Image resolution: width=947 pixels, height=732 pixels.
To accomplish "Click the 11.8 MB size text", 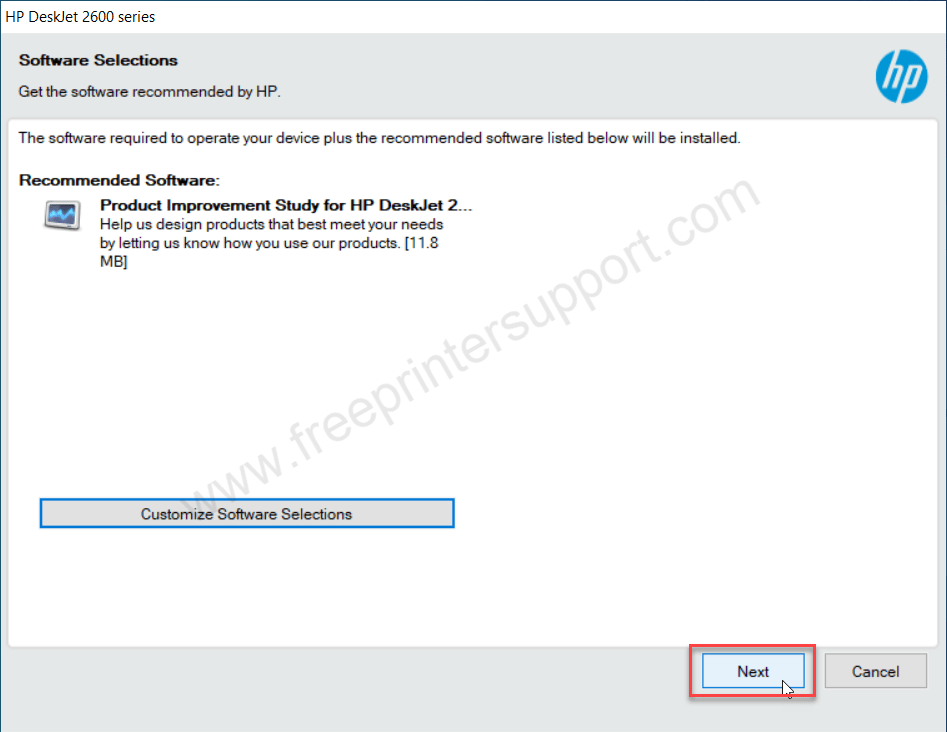I will coord(422,243).
